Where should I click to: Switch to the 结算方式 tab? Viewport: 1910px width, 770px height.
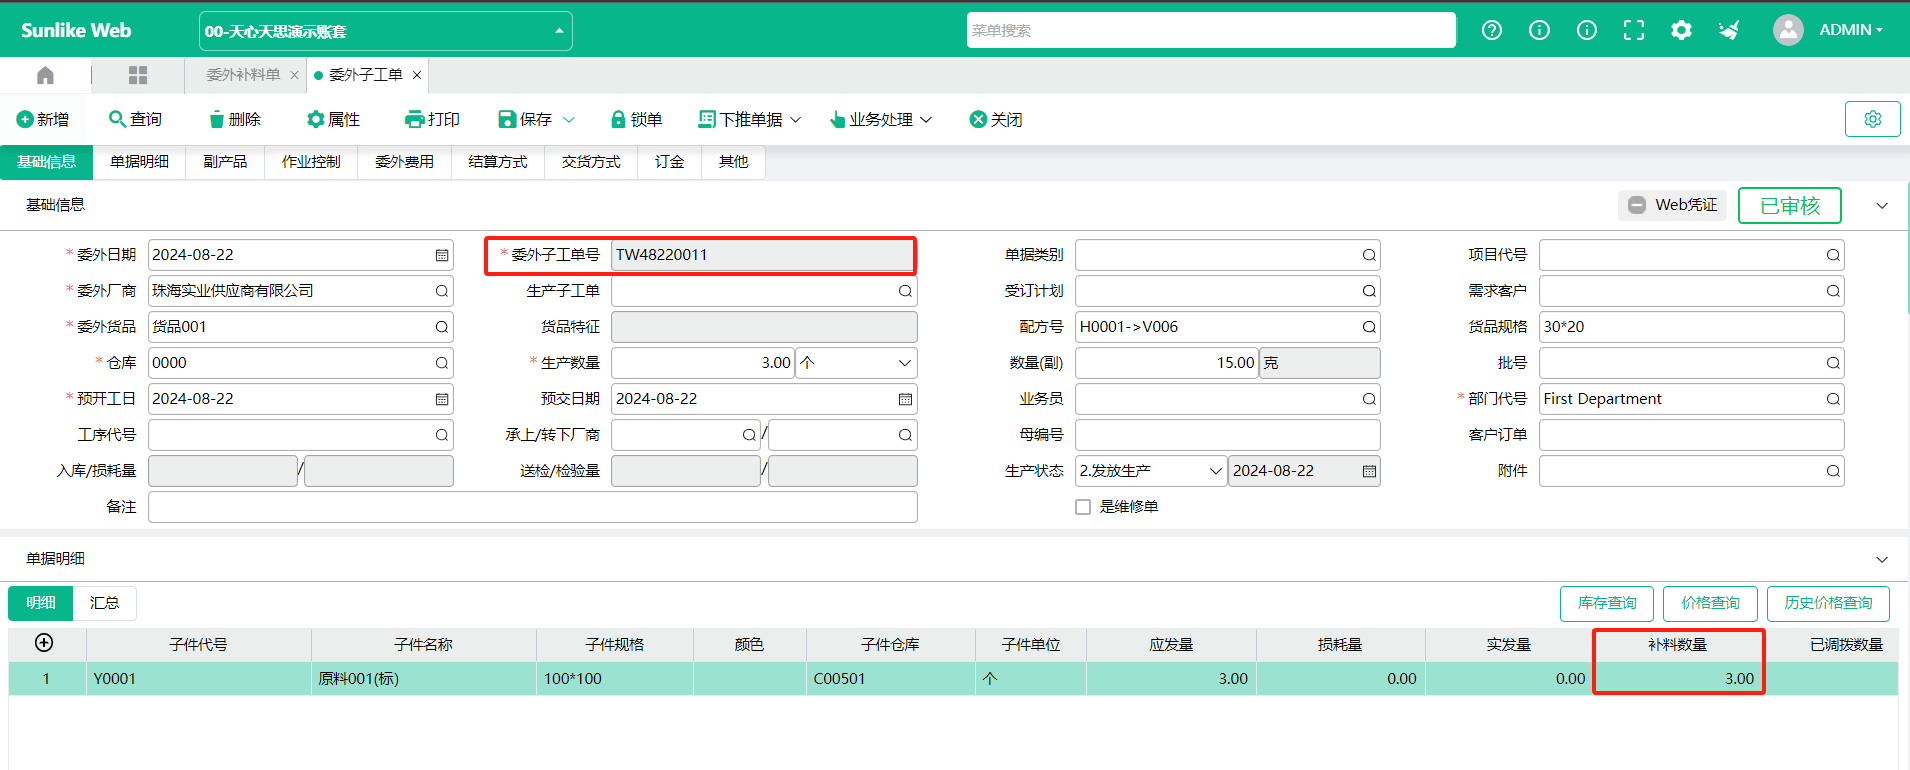[x=497, y=162]
